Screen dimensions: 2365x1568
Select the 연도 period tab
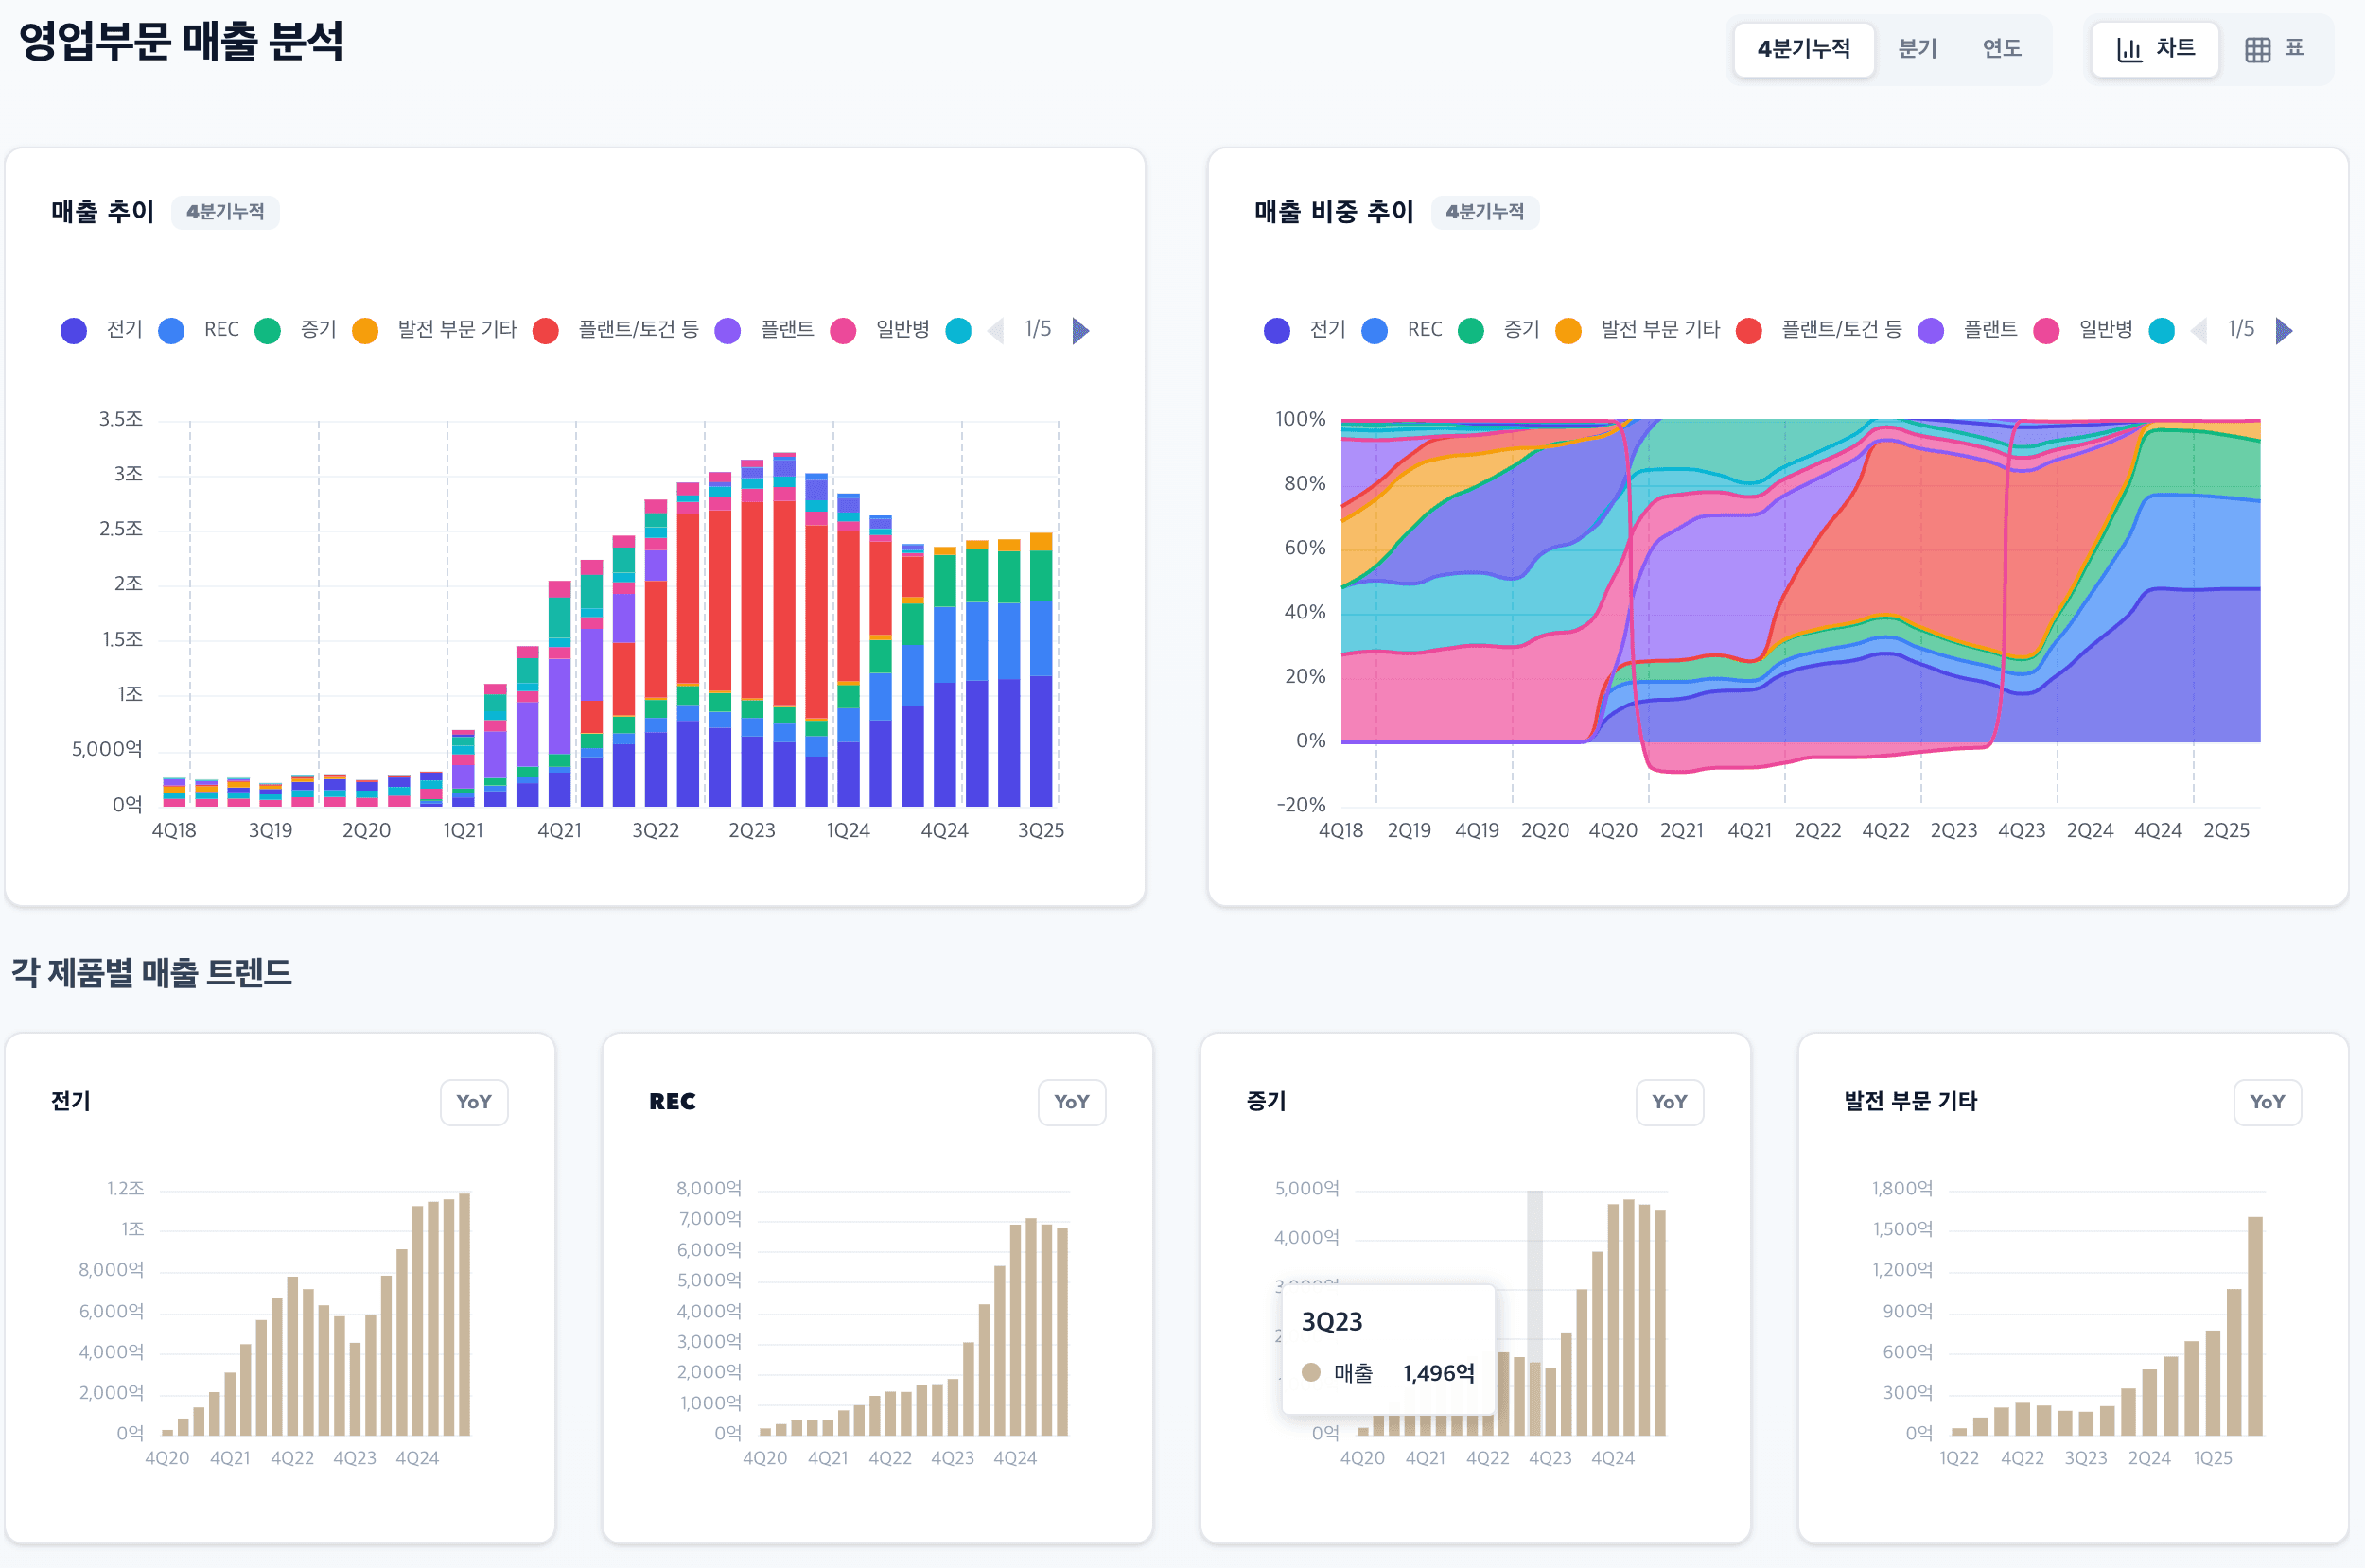2001,49
